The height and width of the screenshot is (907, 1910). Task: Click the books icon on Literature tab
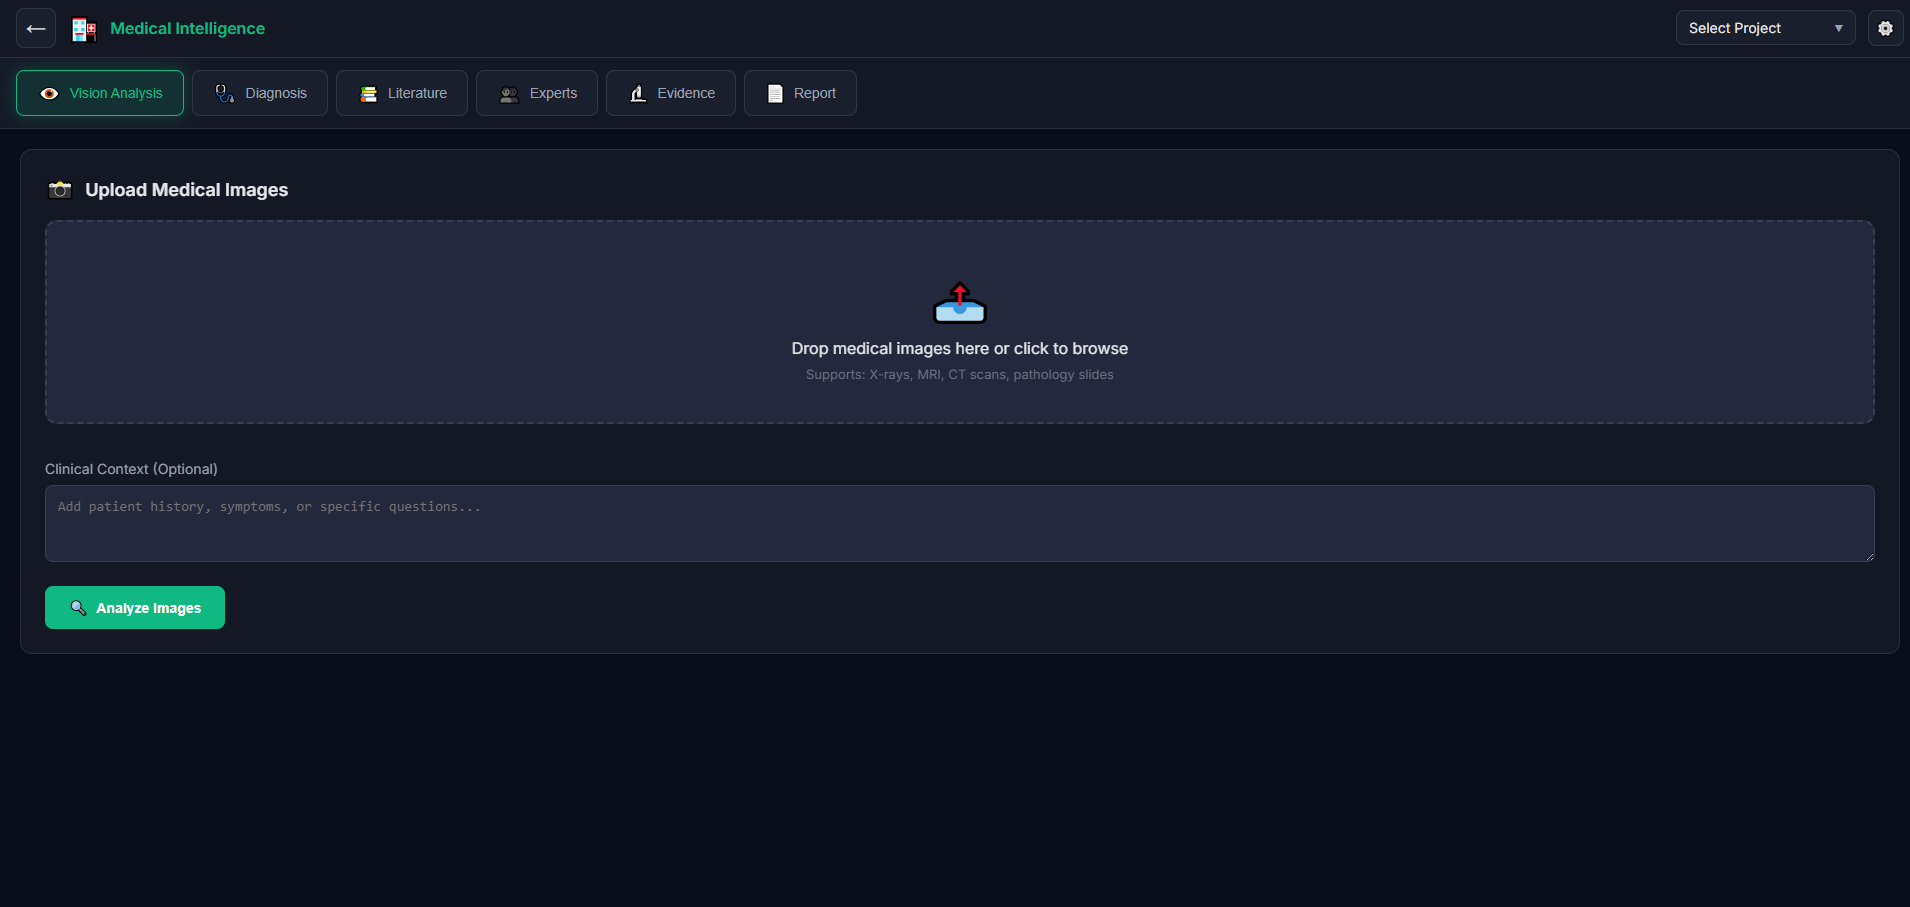point(369,94)
